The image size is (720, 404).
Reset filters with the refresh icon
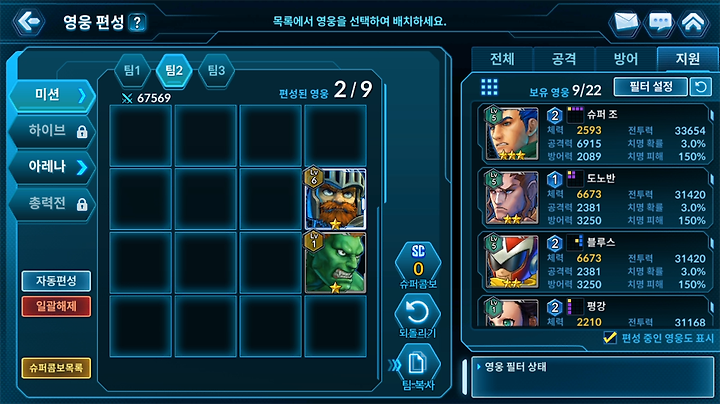pos(701,86)
